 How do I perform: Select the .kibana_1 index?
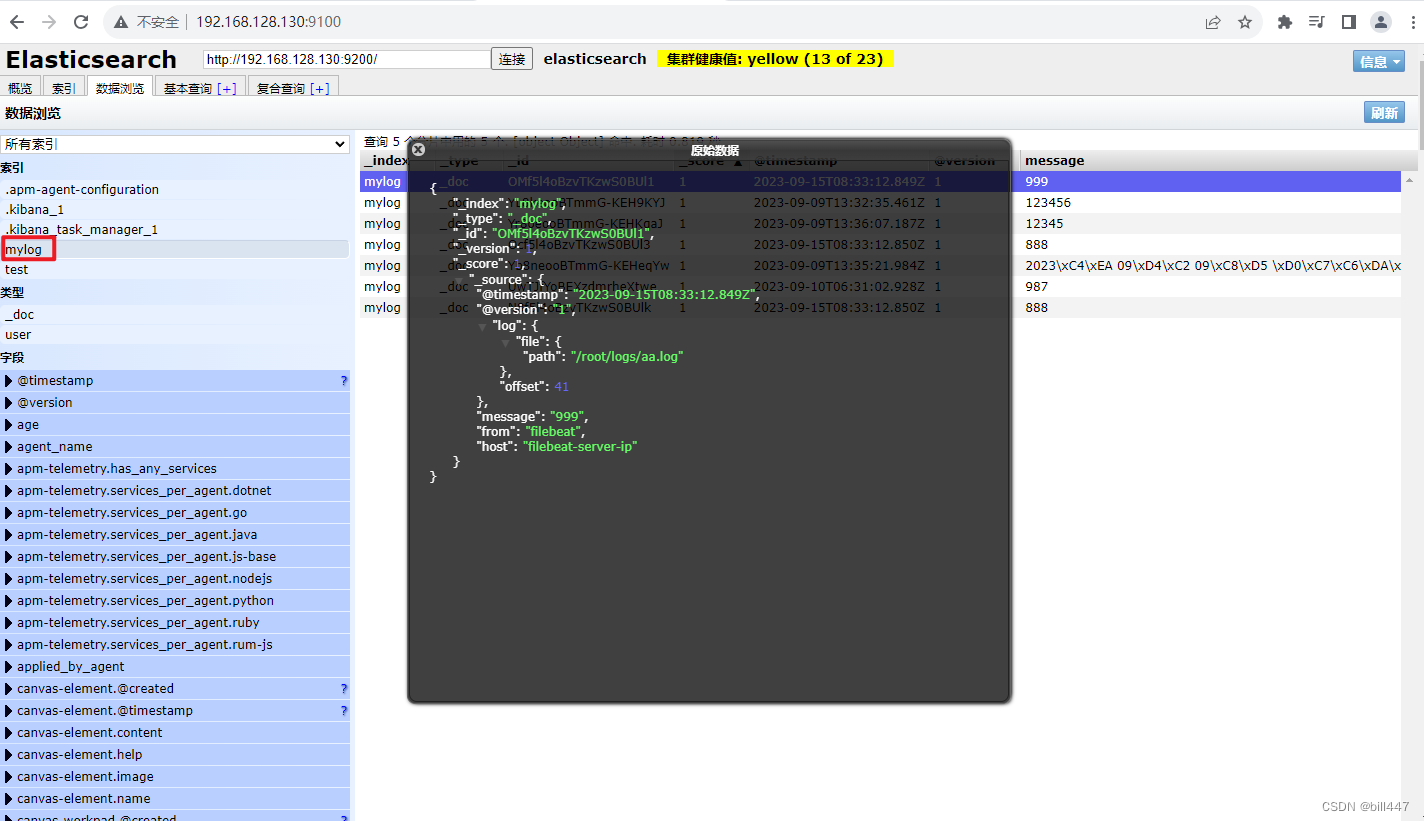tap(175, 209)
